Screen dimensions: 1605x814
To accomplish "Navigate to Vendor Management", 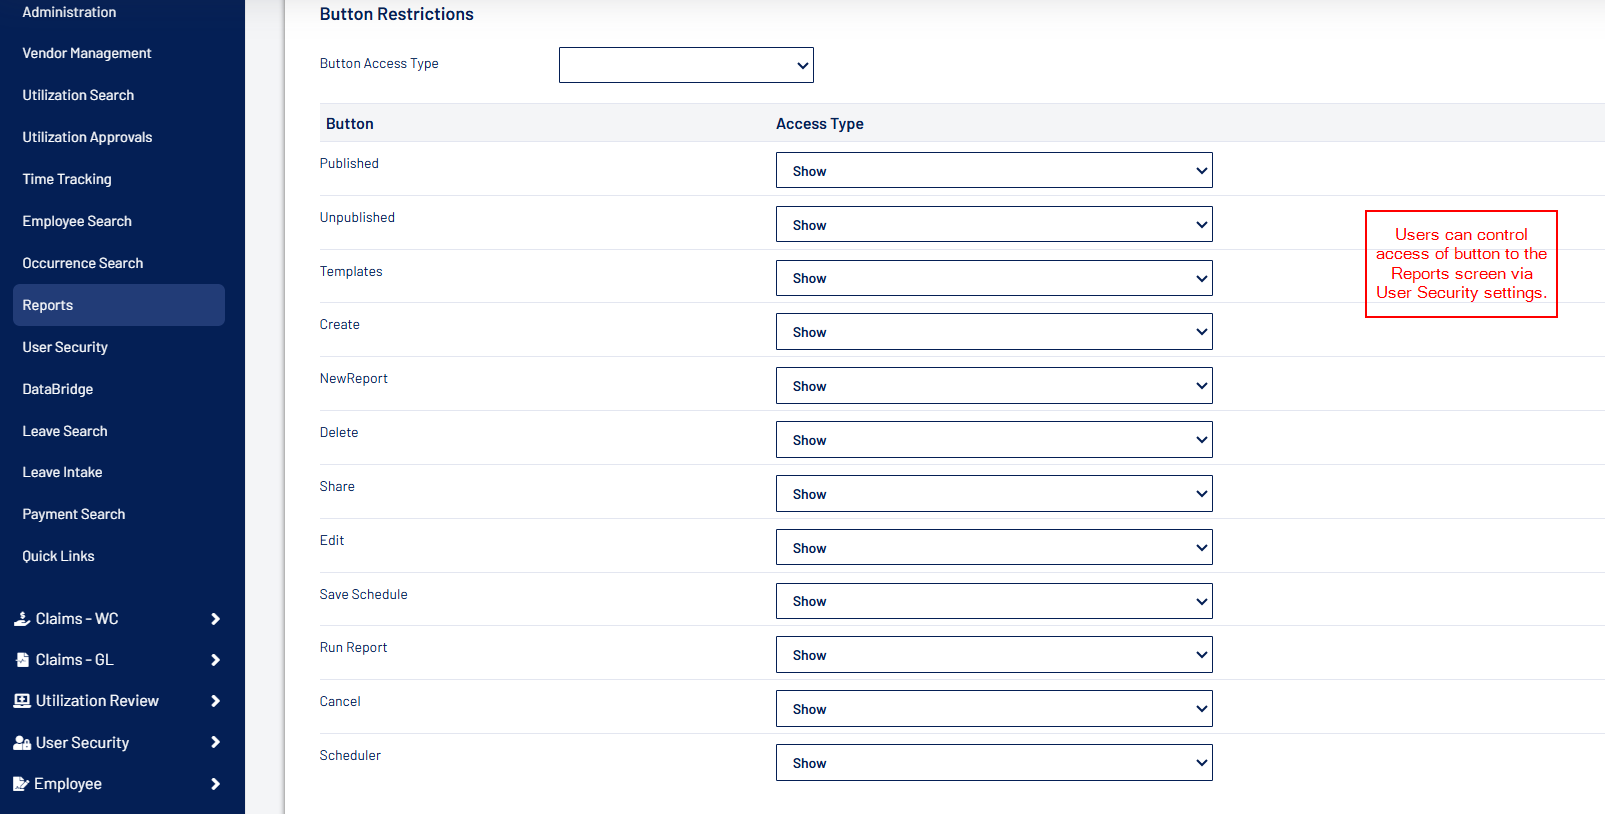I will (87, 53).
